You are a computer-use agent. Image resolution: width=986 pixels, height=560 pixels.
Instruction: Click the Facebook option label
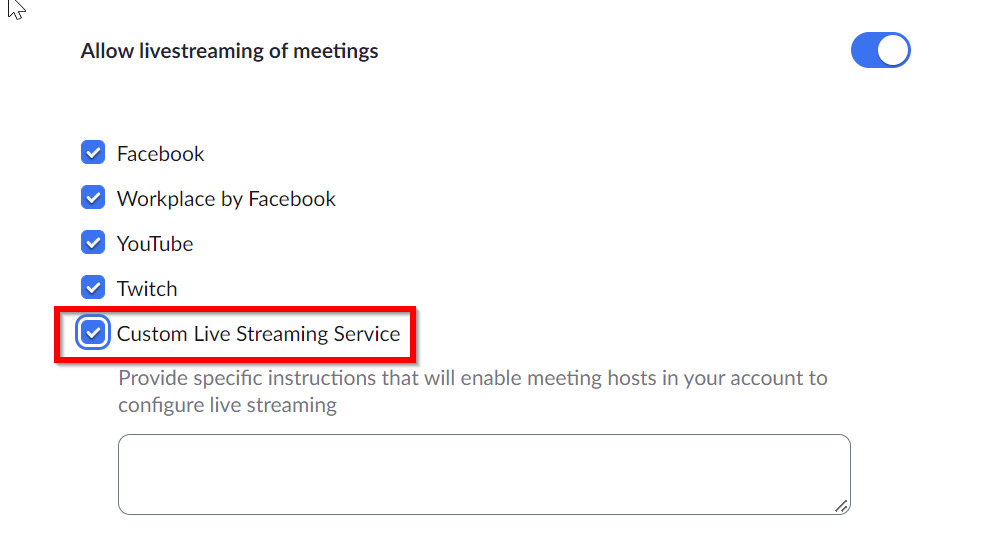160,154
